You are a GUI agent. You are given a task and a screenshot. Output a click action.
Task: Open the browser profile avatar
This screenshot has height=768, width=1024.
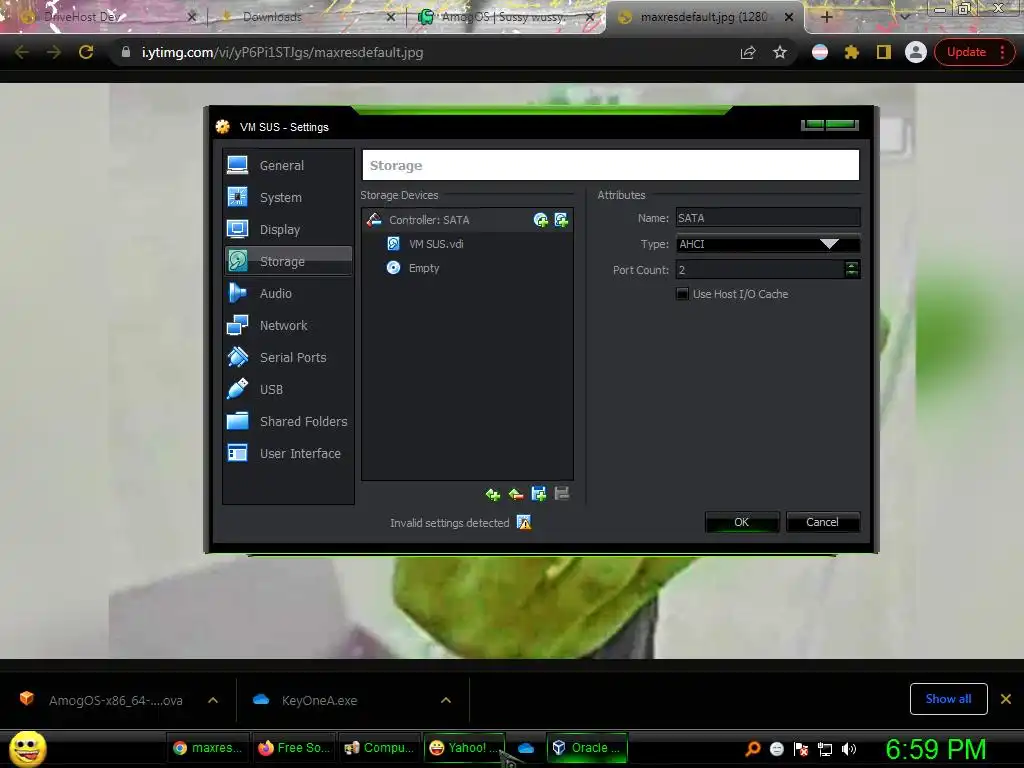916,52
